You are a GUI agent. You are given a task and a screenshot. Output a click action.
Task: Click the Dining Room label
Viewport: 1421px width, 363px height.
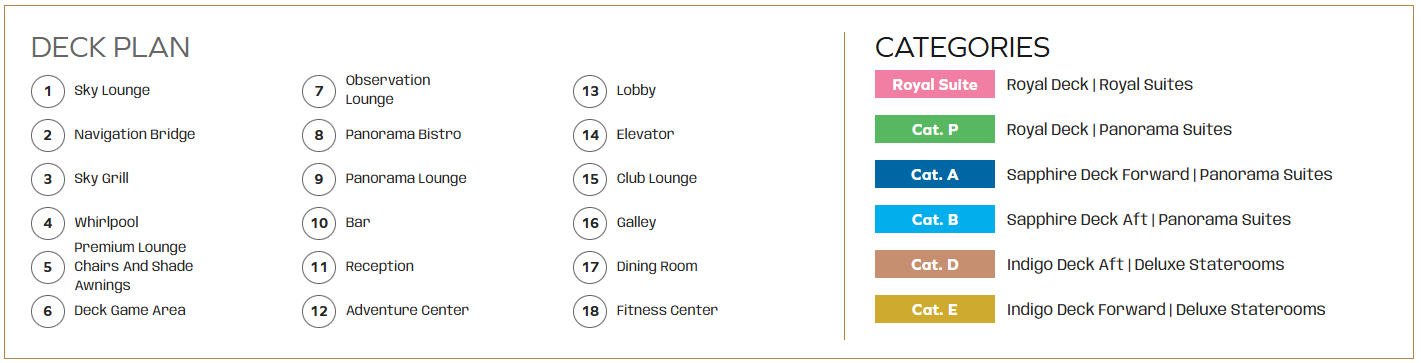[x=657, y=267]
